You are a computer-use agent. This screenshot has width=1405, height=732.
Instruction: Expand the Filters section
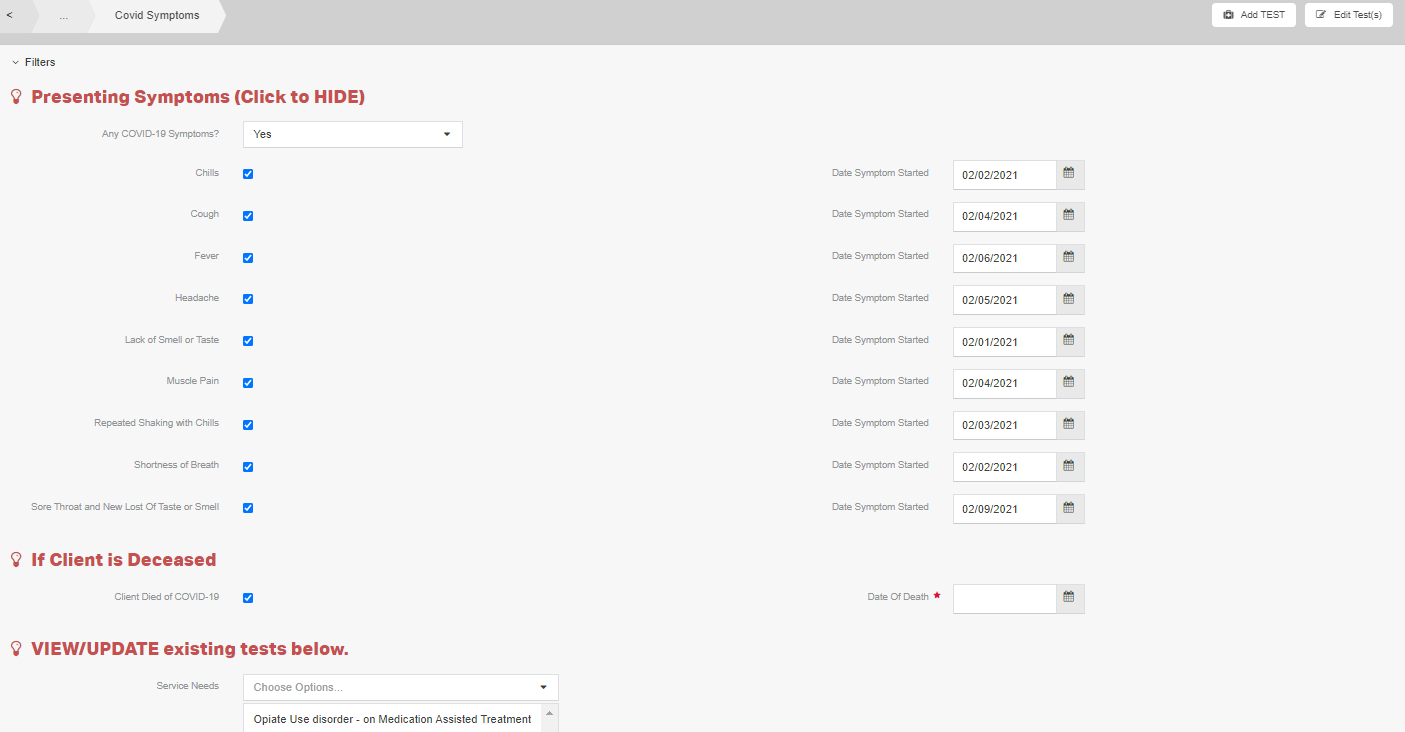34,62
